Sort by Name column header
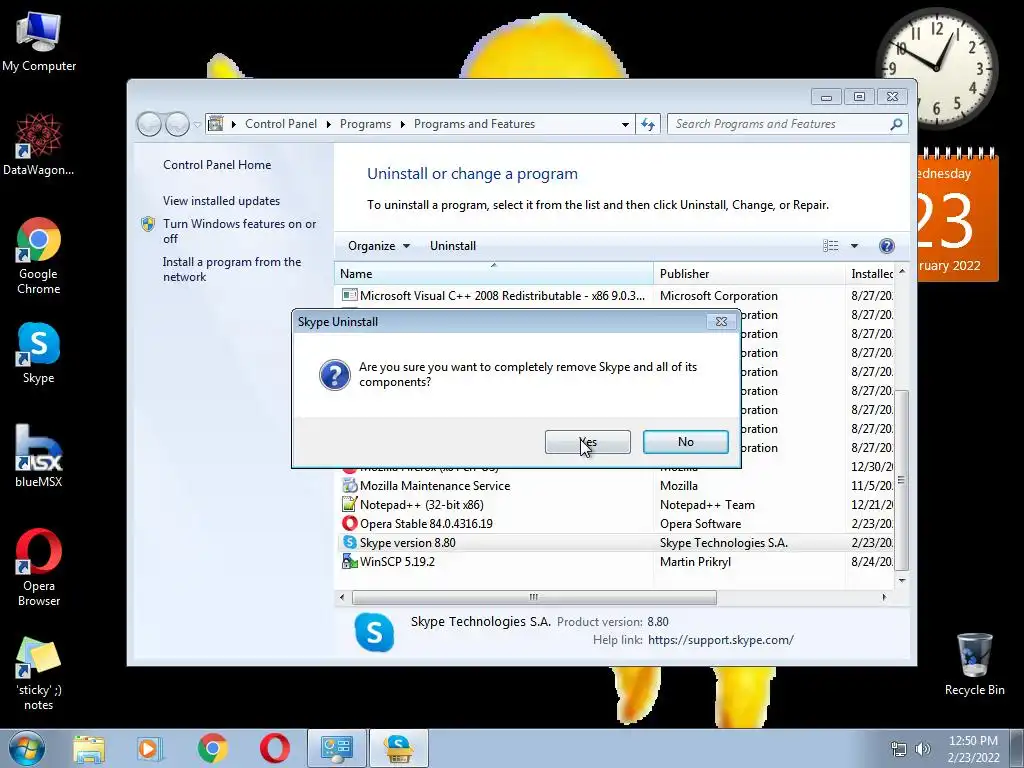The width and height of the screenshot is (1024, 768). (494, 274)
